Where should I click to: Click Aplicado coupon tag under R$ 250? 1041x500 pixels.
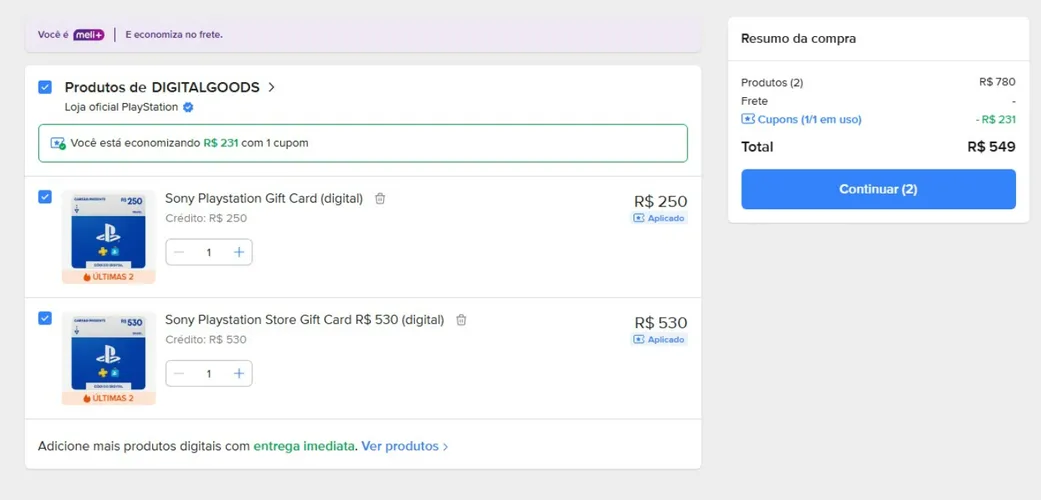pos(659,218)
